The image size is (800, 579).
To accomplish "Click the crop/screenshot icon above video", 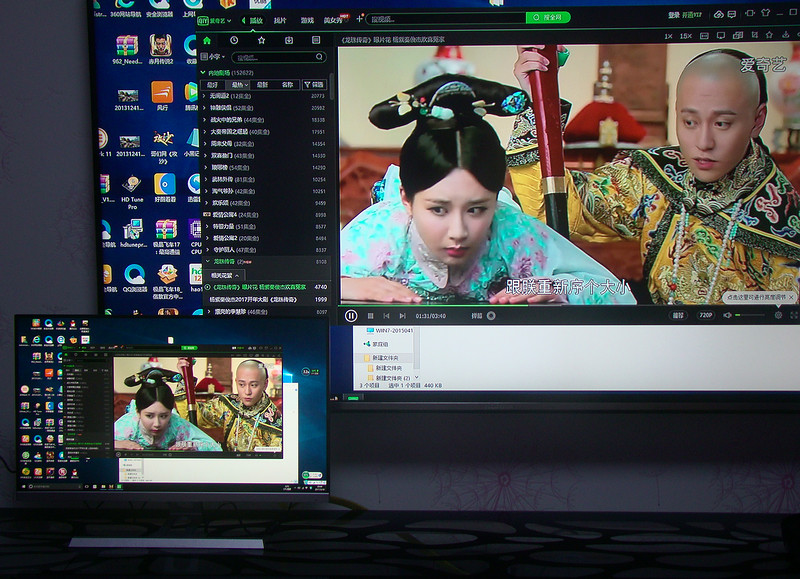I will 755,35.
